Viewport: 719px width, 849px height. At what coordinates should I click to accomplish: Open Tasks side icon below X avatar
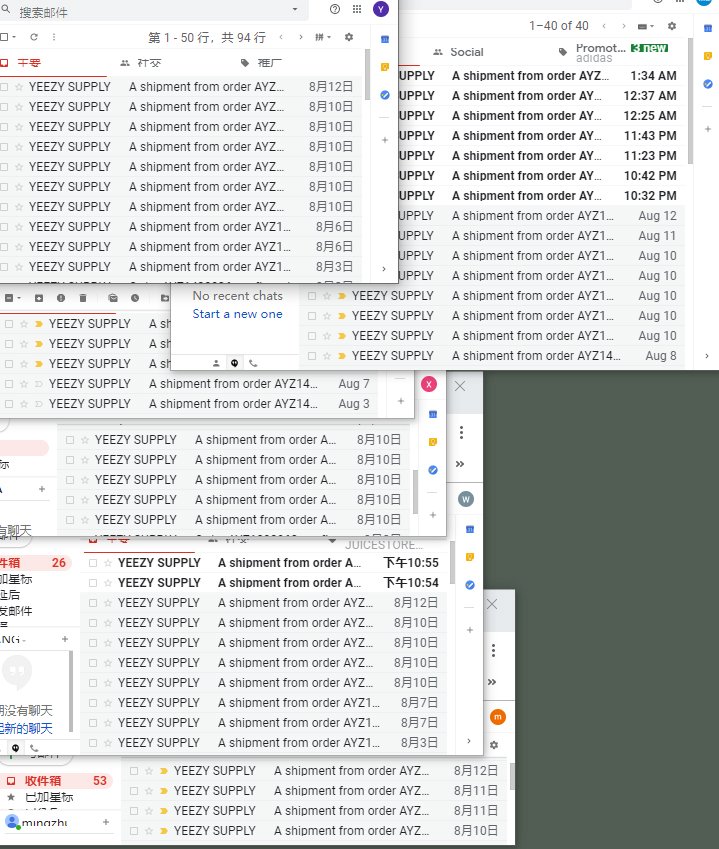[x=433, y=470]
